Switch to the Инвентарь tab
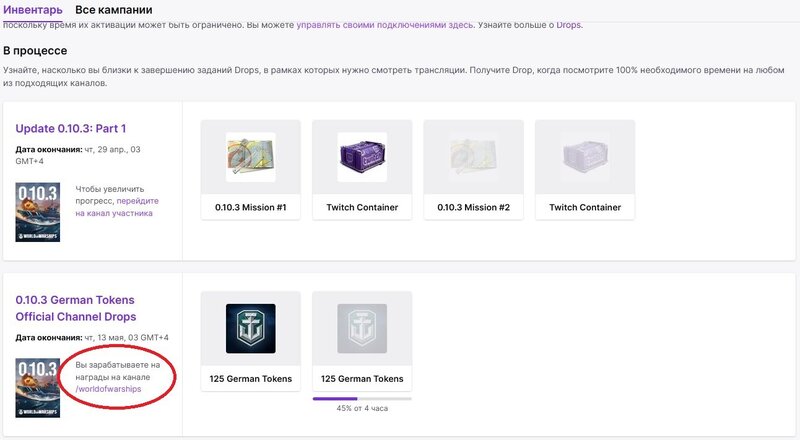The width and height of the screenshot is (800, 440). [33, 10]
